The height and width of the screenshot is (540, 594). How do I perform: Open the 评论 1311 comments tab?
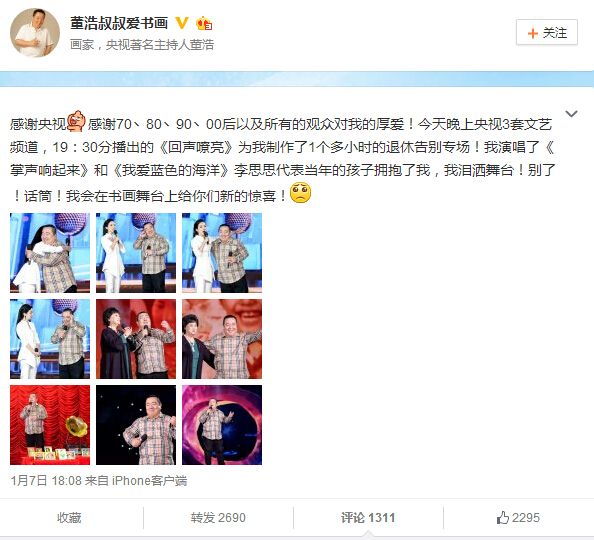(x=368, y=518)
